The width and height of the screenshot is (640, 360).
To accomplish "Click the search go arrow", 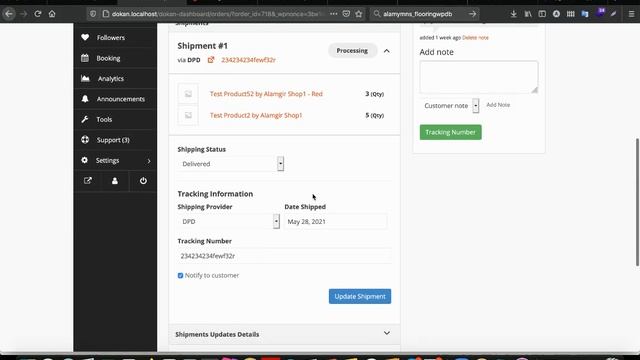I will [472, 14].
